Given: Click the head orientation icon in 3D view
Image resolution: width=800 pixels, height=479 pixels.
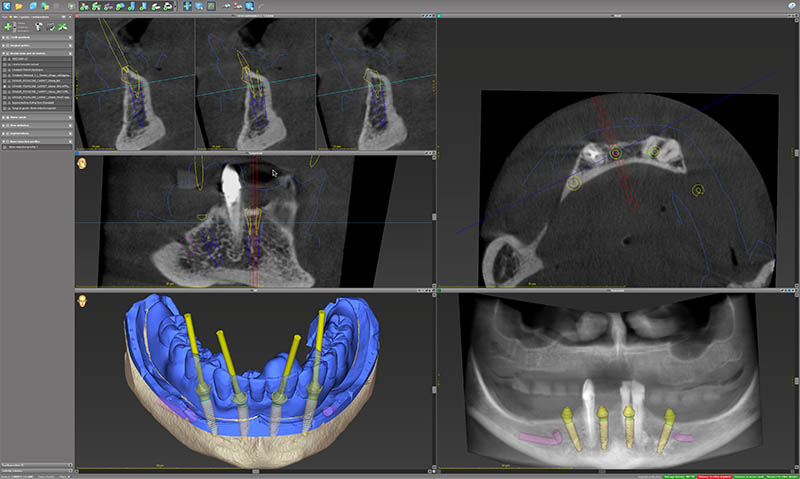Looking at the screenshot, I should 81,299.
